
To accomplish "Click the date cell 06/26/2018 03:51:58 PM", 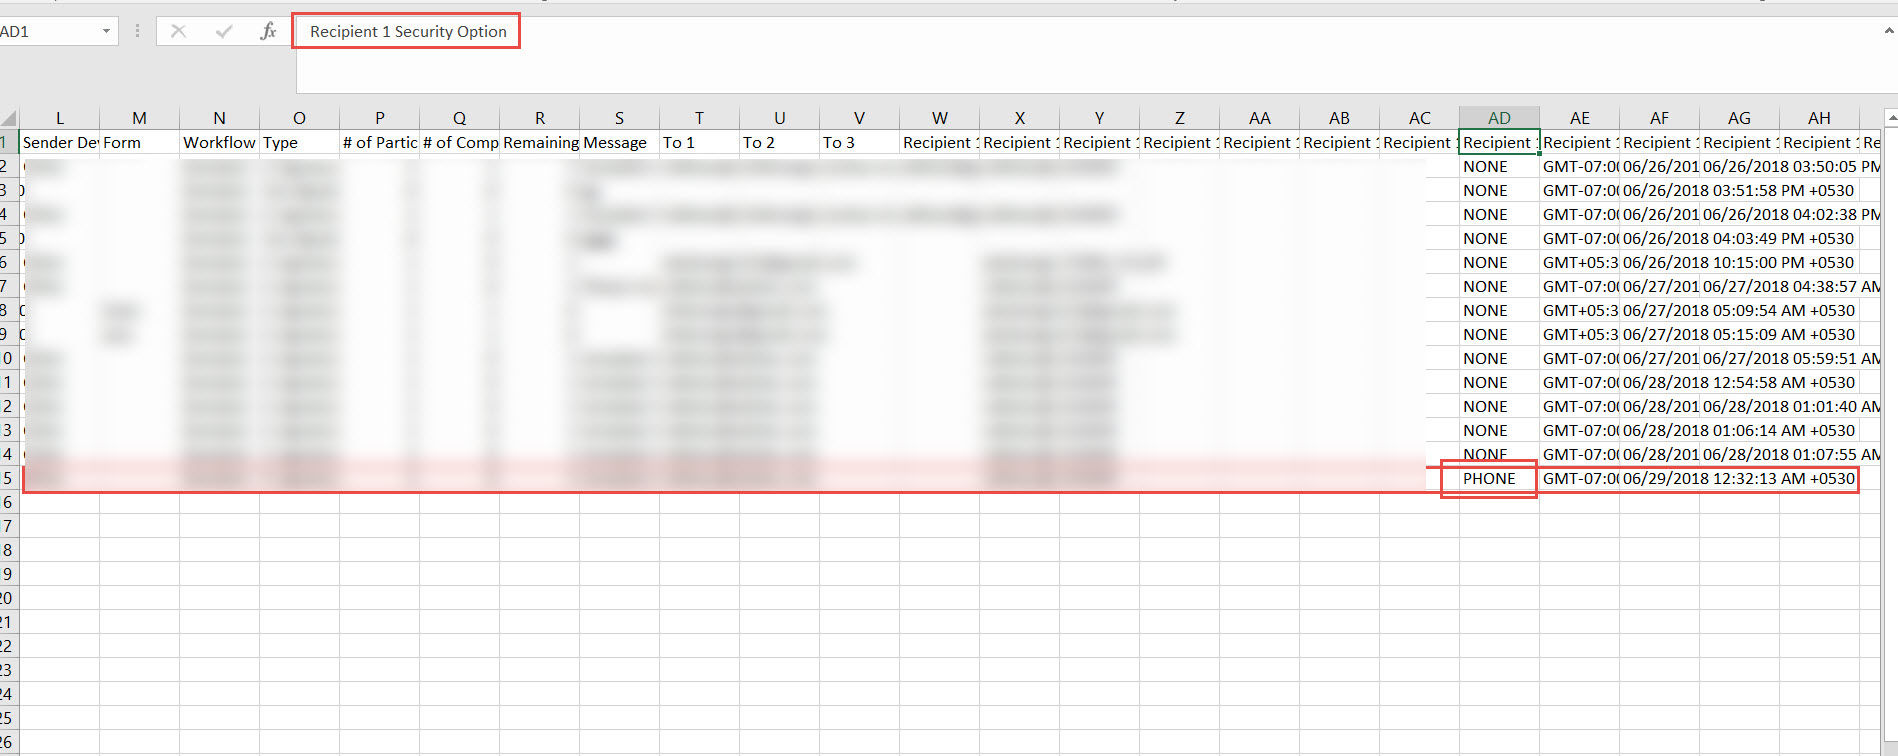I will click(x=1738, y=191).
